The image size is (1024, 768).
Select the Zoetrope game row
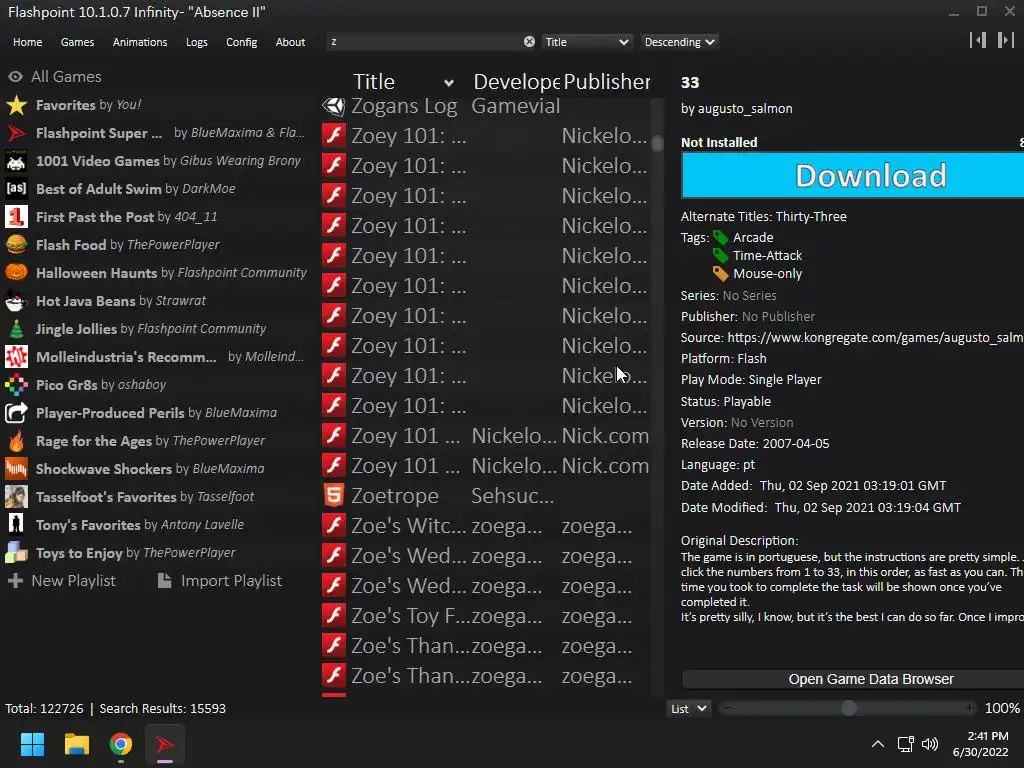[x=487, y=496]
